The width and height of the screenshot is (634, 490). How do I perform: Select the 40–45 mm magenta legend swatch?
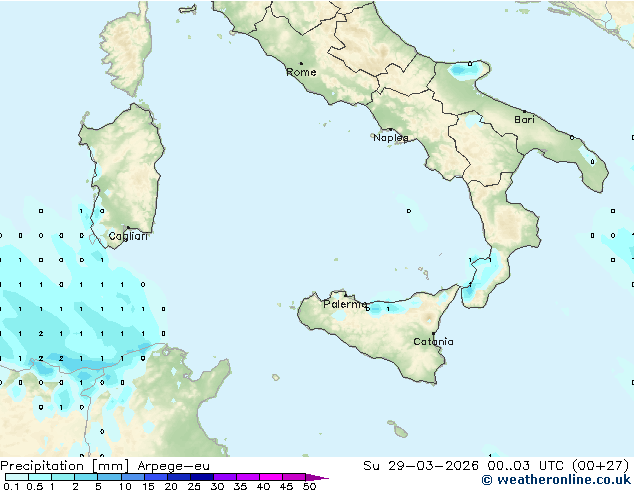pos(271,477)
